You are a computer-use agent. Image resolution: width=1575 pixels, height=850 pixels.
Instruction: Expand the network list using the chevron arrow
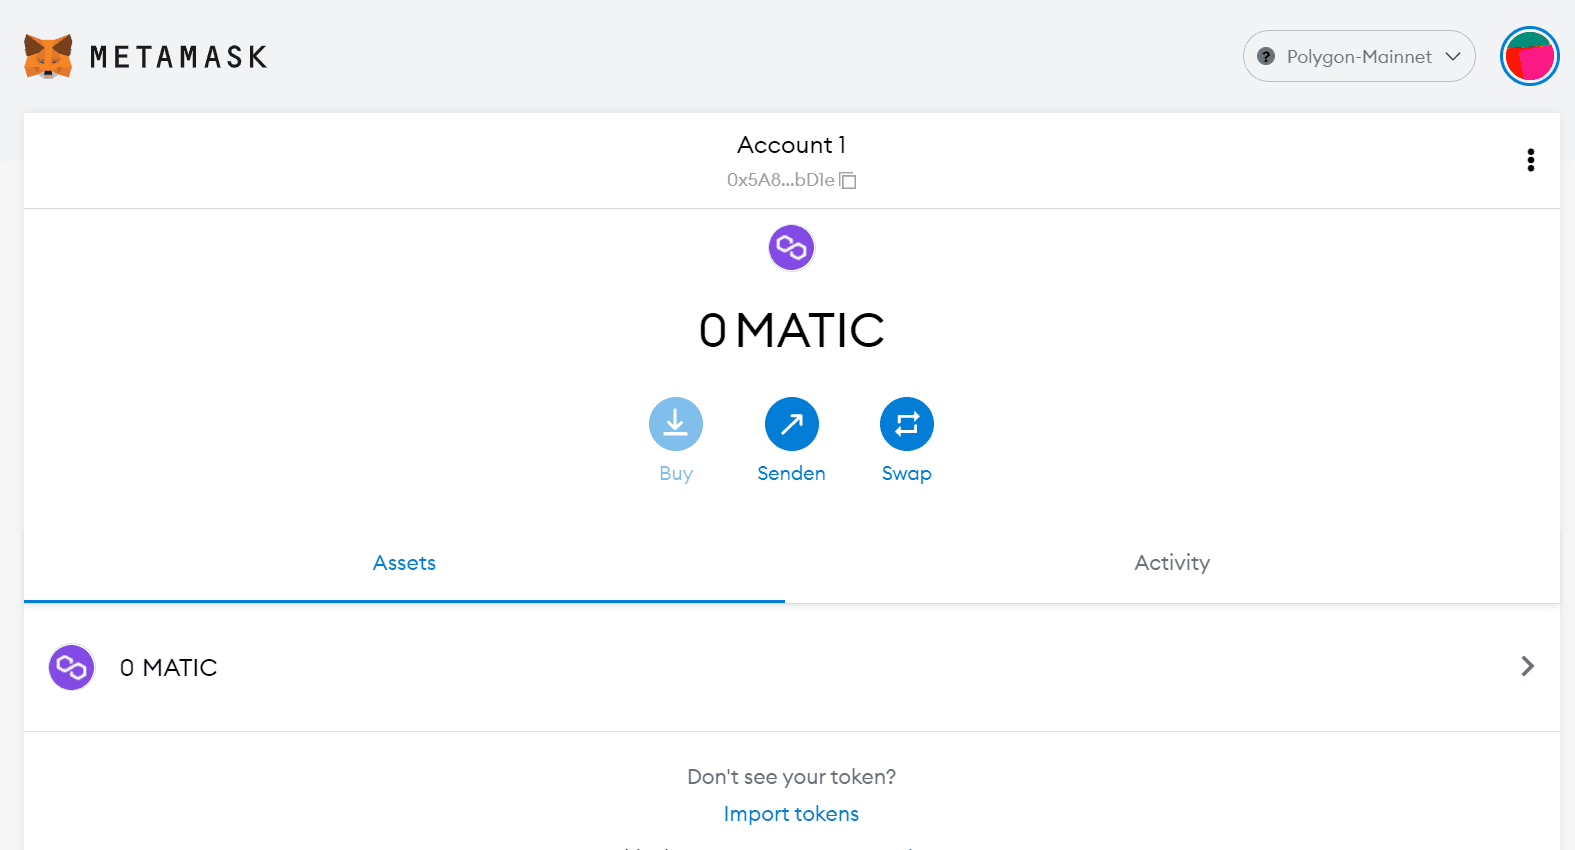[1453, 57]
